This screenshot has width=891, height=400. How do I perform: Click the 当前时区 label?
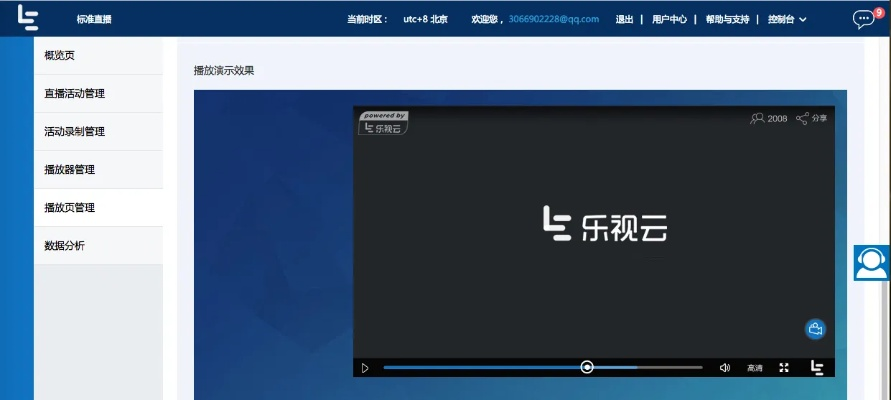click(367, 19)
